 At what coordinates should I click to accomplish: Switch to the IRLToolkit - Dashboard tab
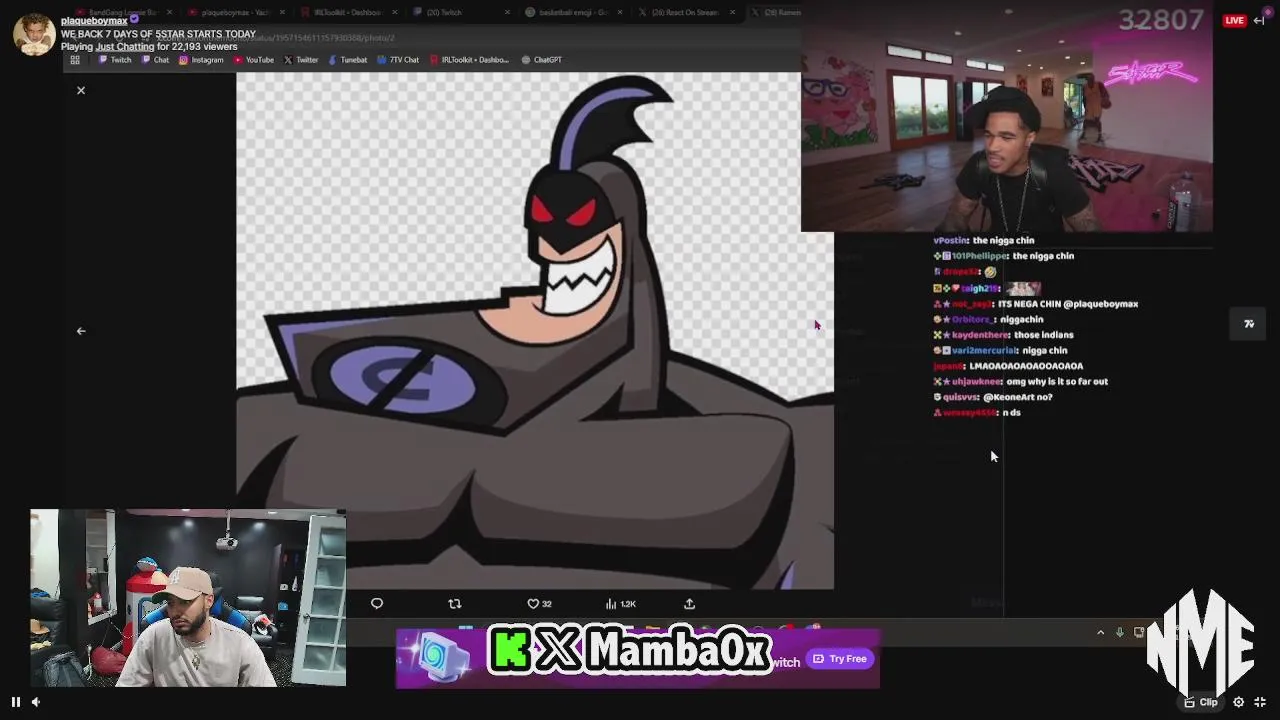tap(347, 13)
